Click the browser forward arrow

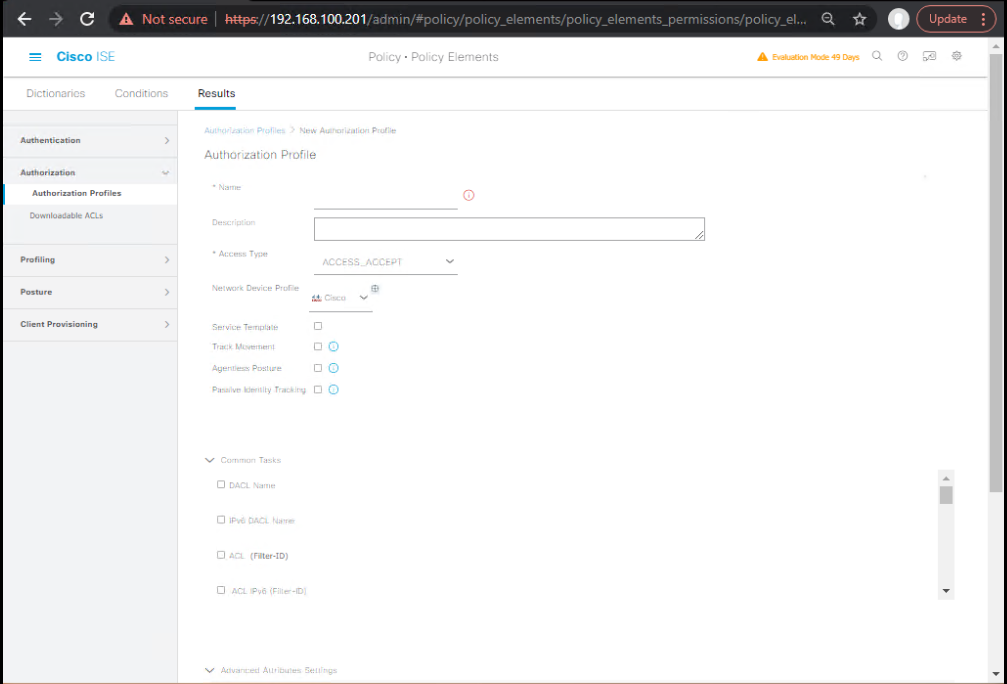click(x=56, y=19)
